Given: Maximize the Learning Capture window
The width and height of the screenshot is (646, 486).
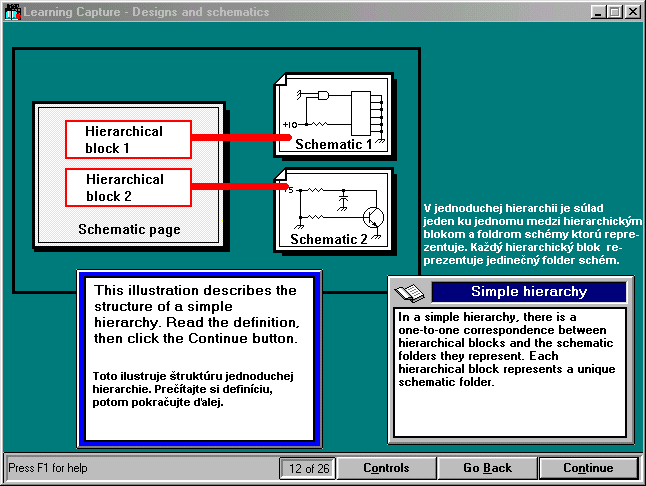Looking at the screenshot, I should (x=614, y=12).
